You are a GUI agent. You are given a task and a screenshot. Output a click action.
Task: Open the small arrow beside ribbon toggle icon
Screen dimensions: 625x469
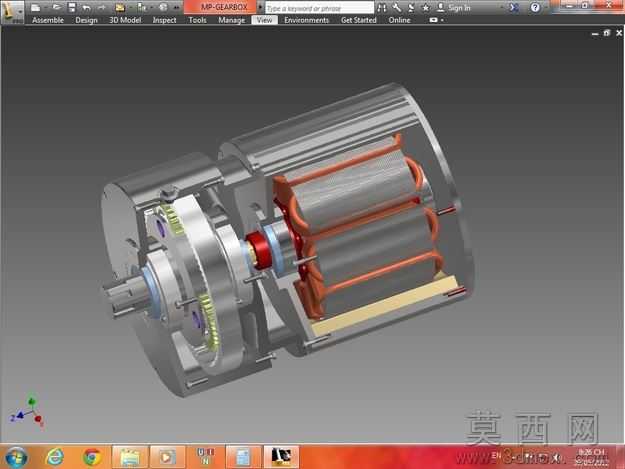442,20
